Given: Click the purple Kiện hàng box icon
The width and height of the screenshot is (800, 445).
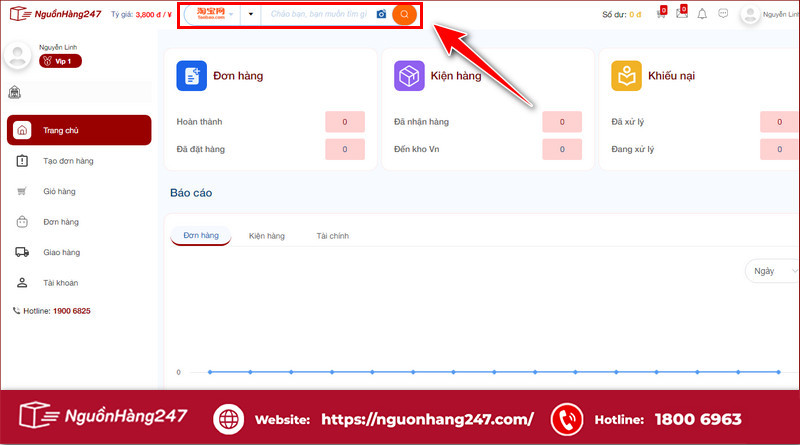Looking at the screenshot, I should pyautogui.click(x=409, y=76).
